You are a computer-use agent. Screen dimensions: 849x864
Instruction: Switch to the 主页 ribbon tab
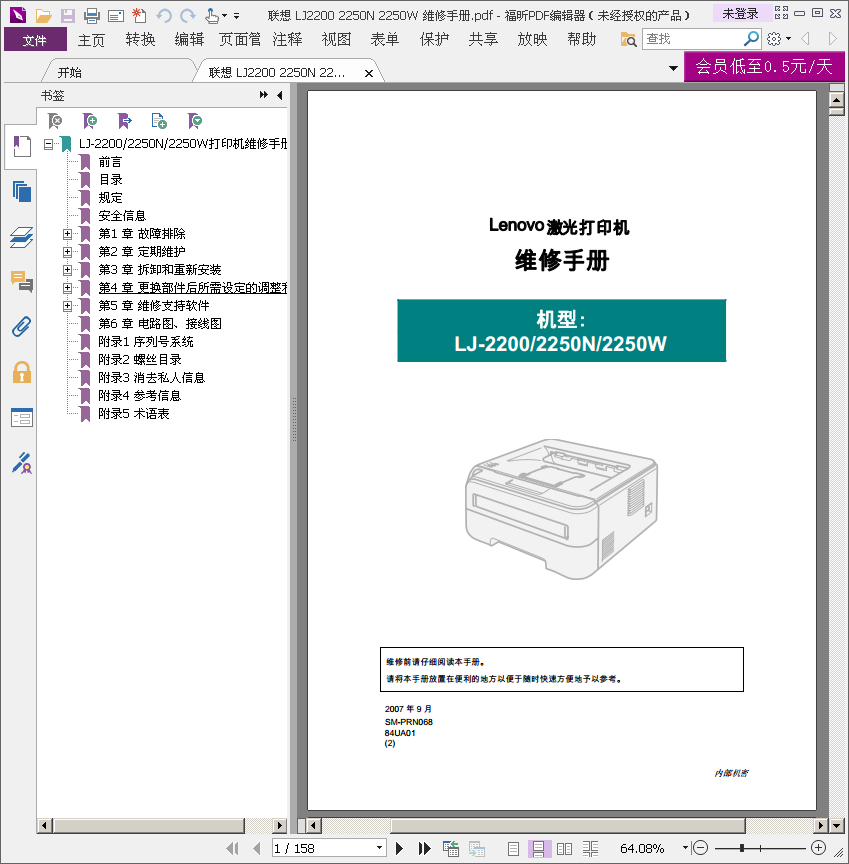point(91,40)
